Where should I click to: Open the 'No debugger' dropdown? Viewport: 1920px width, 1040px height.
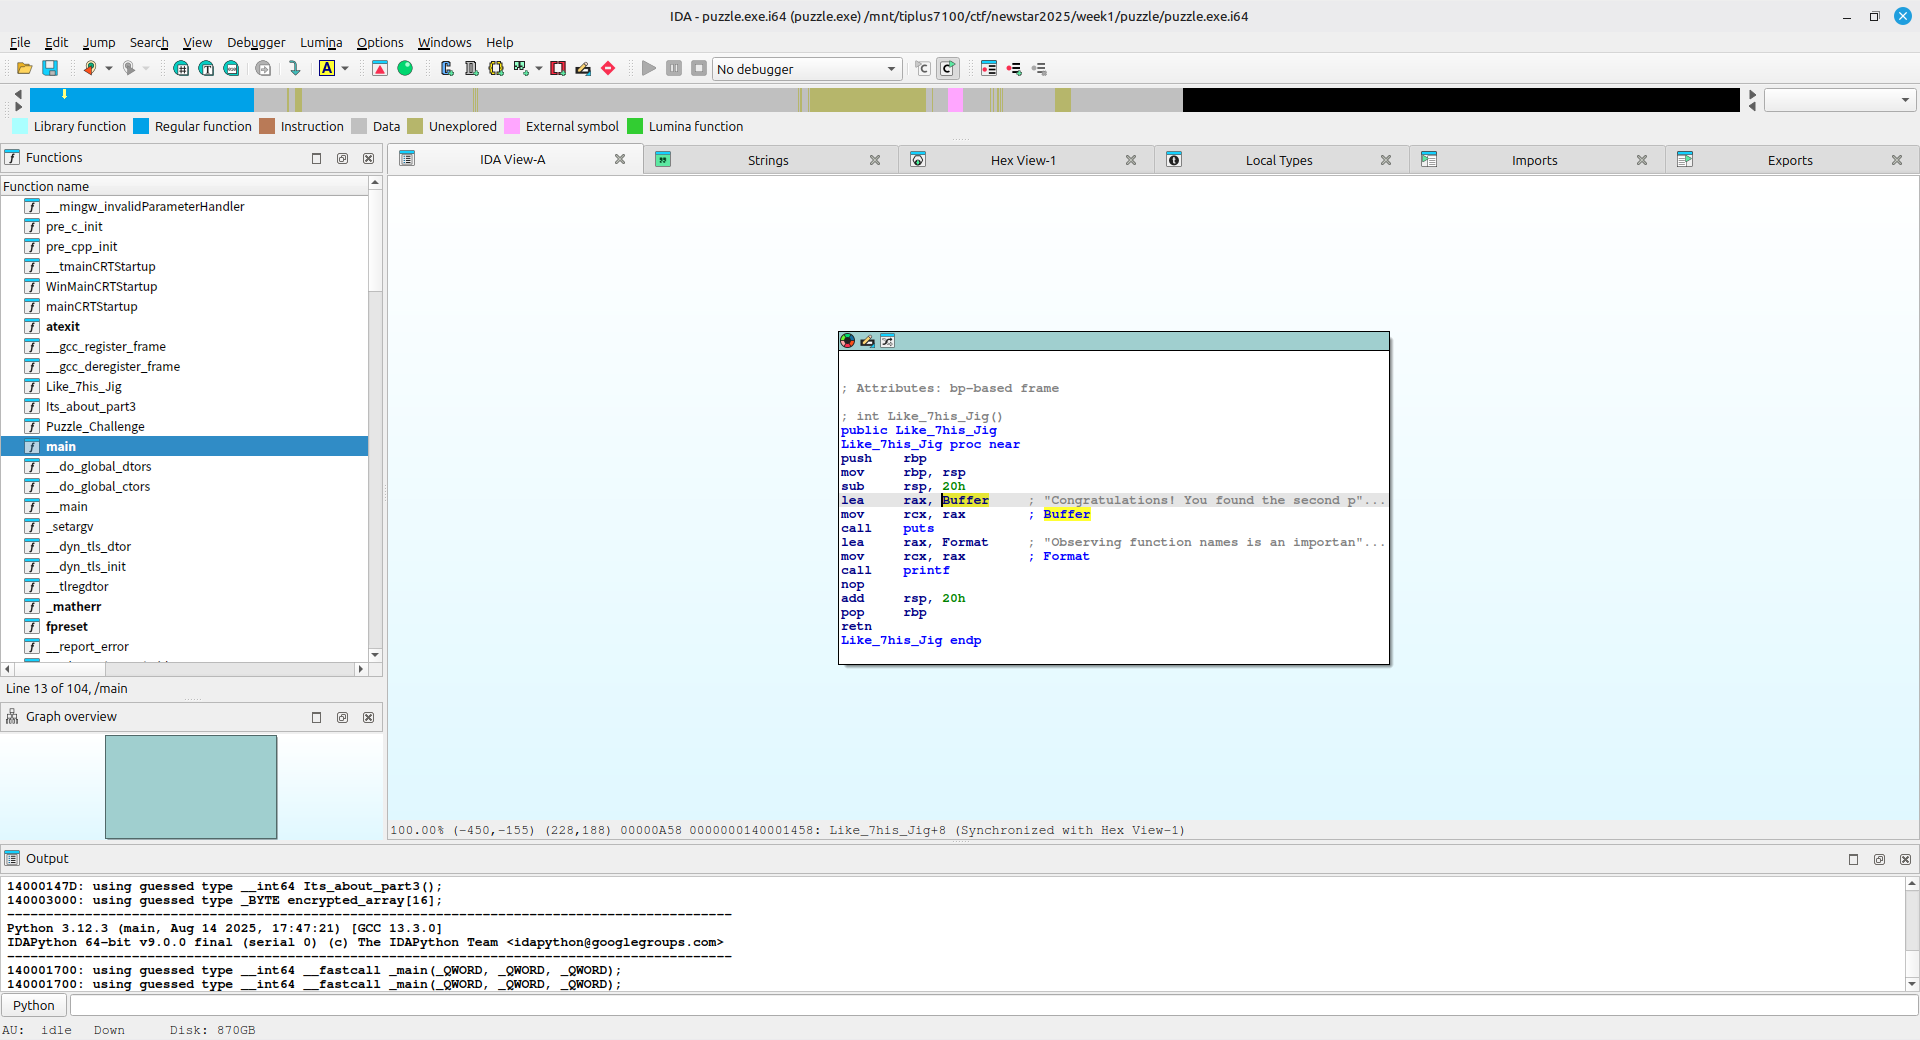pos(806,69)
